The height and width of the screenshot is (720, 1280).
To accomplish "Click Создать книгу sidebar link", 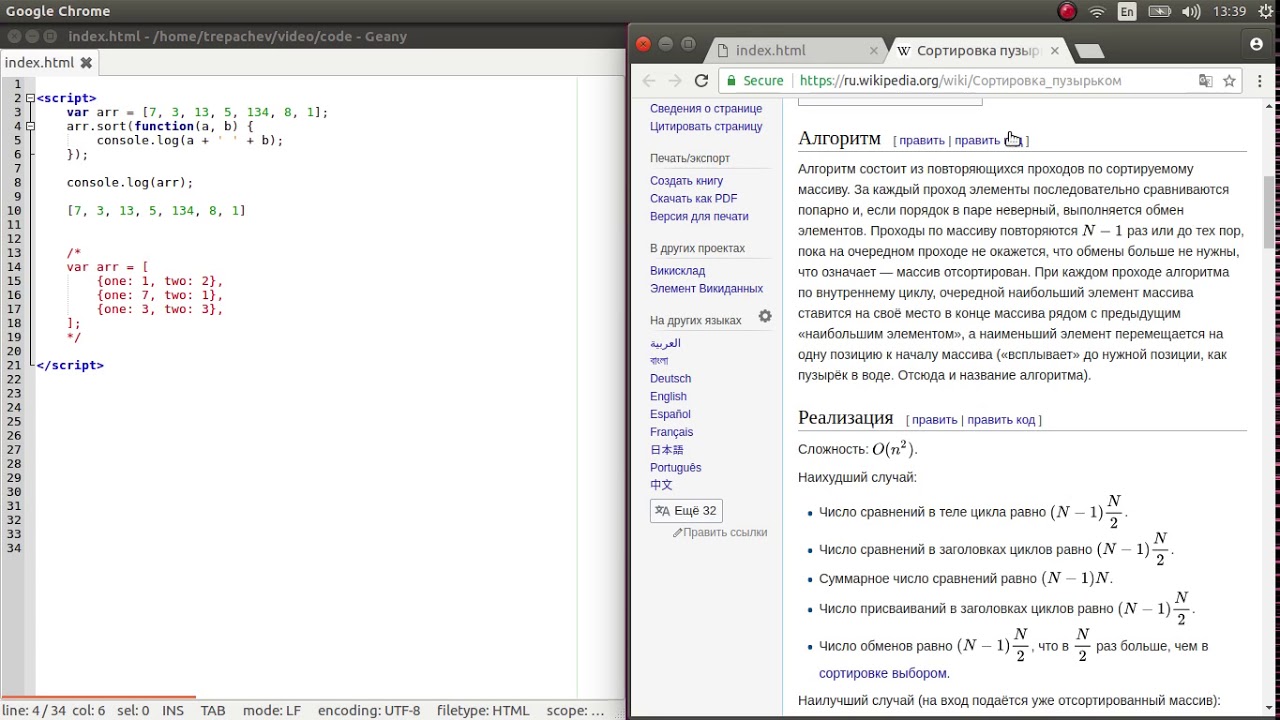I will tap(686, 181).
